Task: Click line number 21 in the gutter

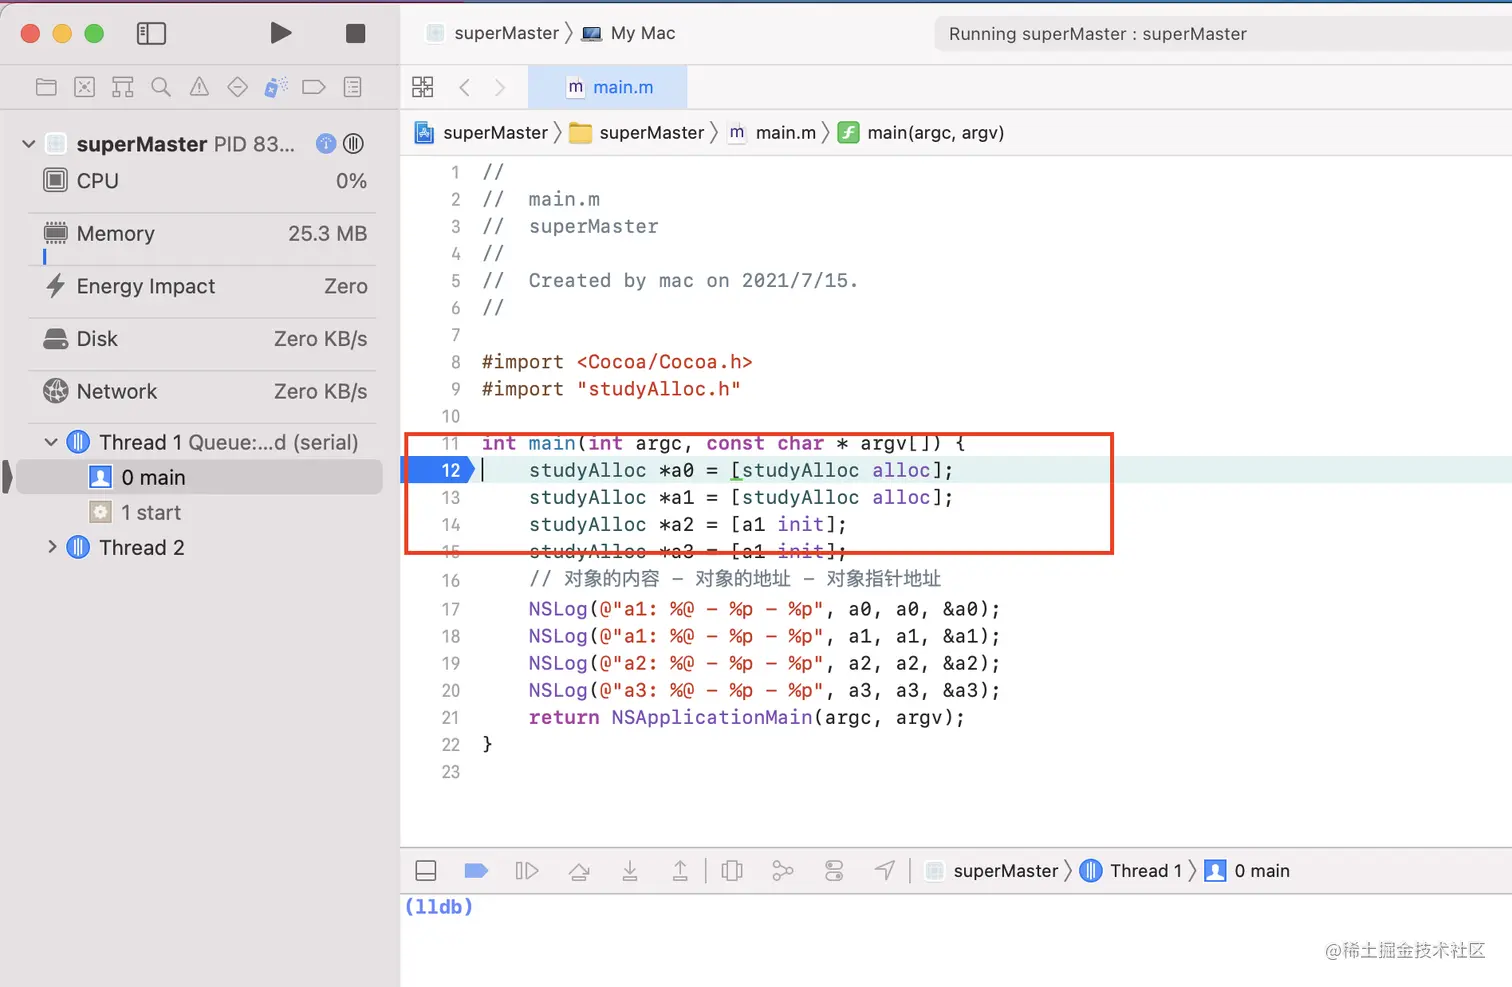Action: pos(451,717)
